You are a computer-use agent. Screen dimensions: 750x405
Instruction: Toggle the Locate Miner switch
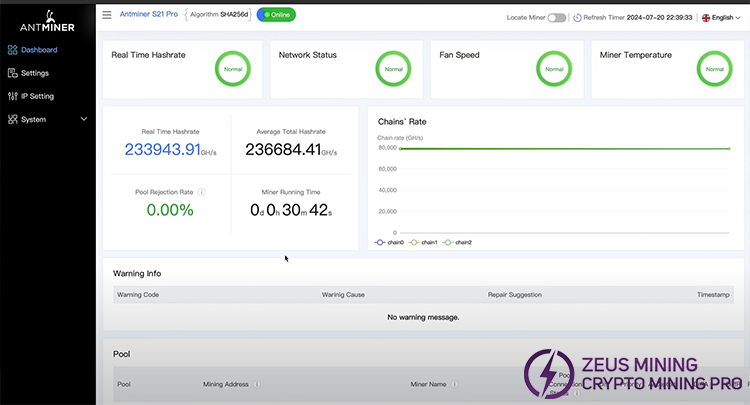pos(556,18)
